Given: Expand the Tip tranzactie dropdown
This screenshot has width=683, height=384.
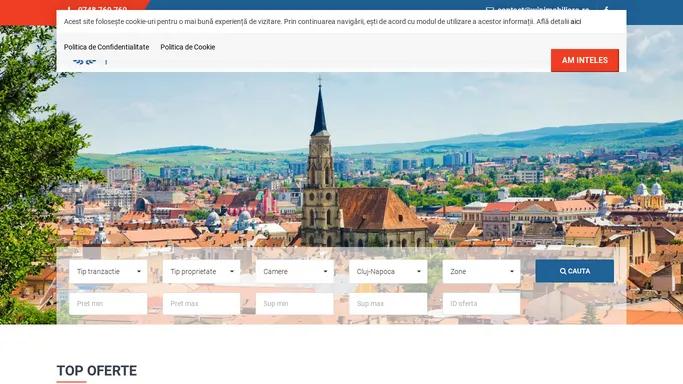Looking at the screenshot, I should [x=108, y=271].
